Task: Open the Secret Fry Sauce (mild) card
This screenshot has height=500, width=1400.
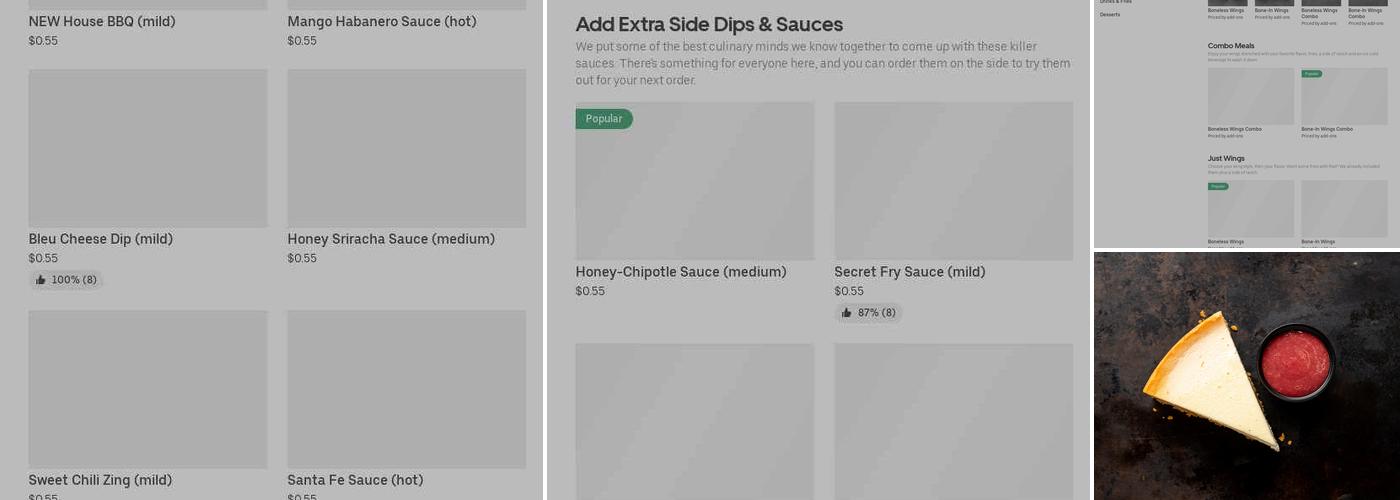Action: [953, 181]
